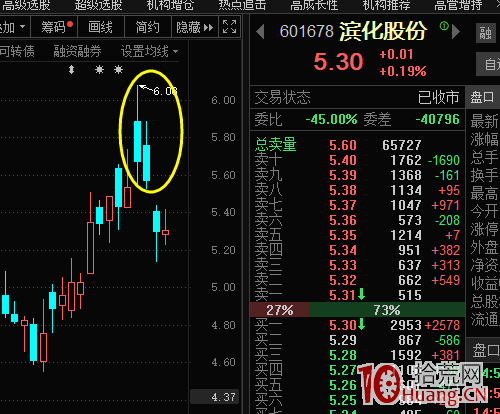This screenshot has width=500, height=414.
Task: Click the 卖四 price 5.34
Action: click(343, 250)
